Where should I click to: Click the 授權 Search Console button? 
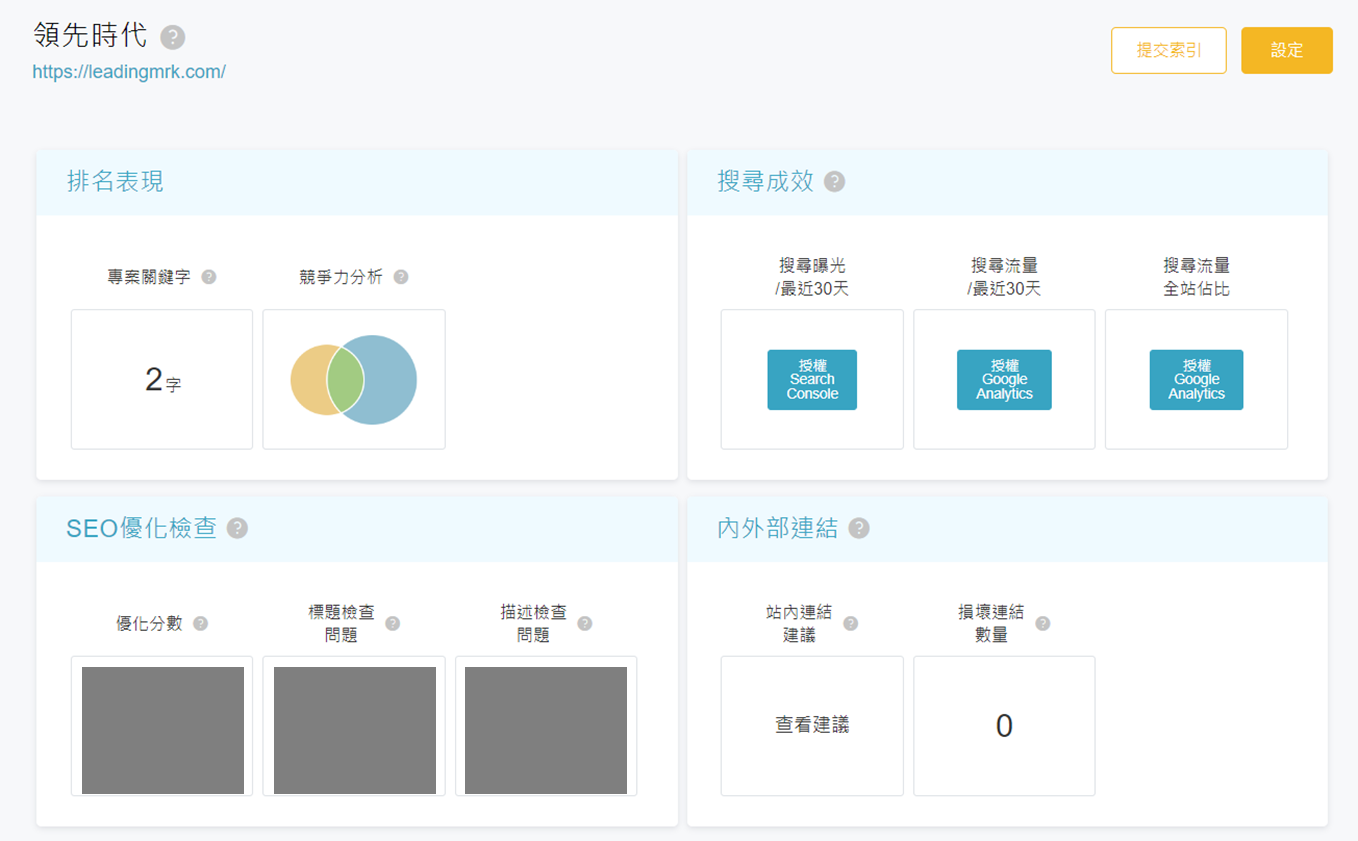tap(812, 380)
